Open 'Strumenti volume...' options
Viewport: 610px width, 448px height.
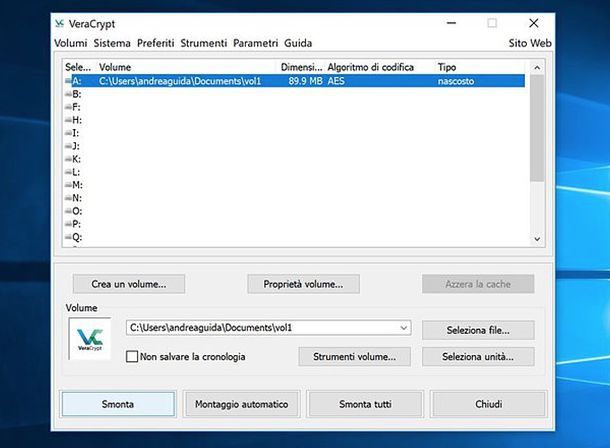(354, 357)
